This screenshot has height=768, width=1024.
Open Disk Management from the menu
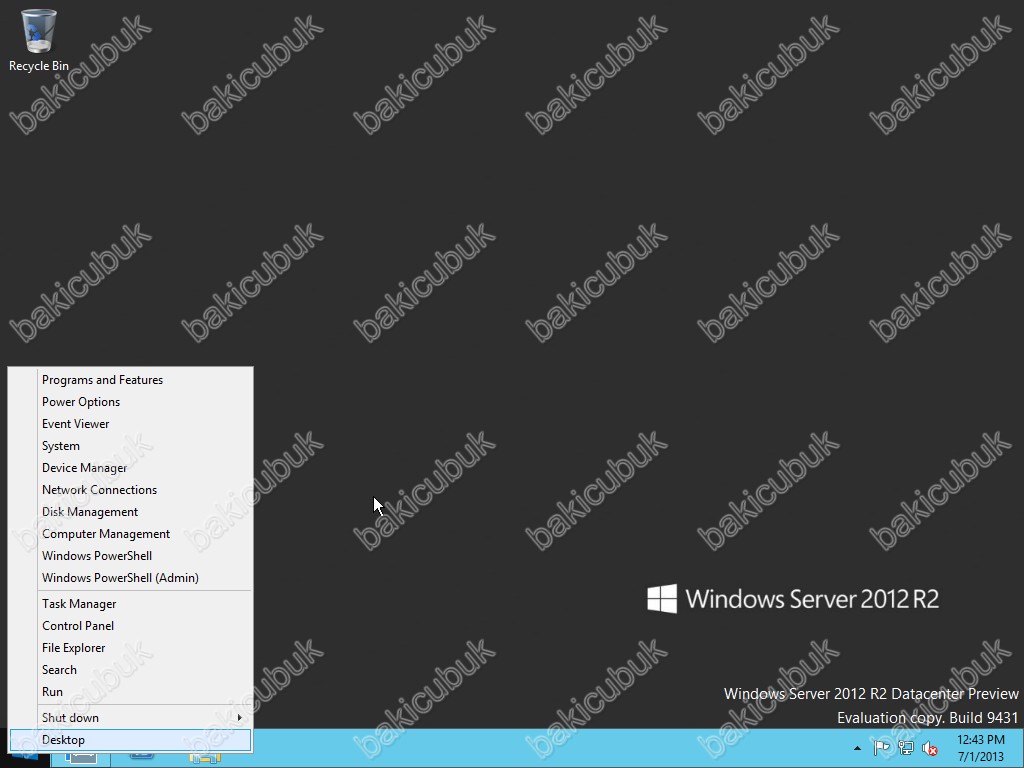click(x=131, y=512)
